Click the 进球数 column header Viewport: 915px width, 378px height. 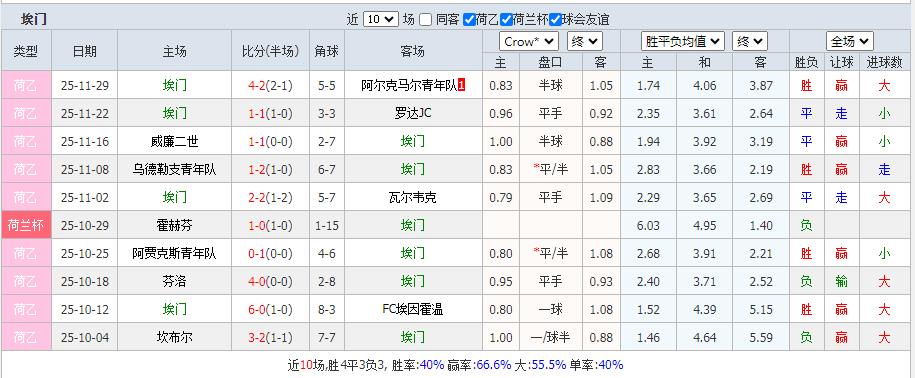coord(885,62)
